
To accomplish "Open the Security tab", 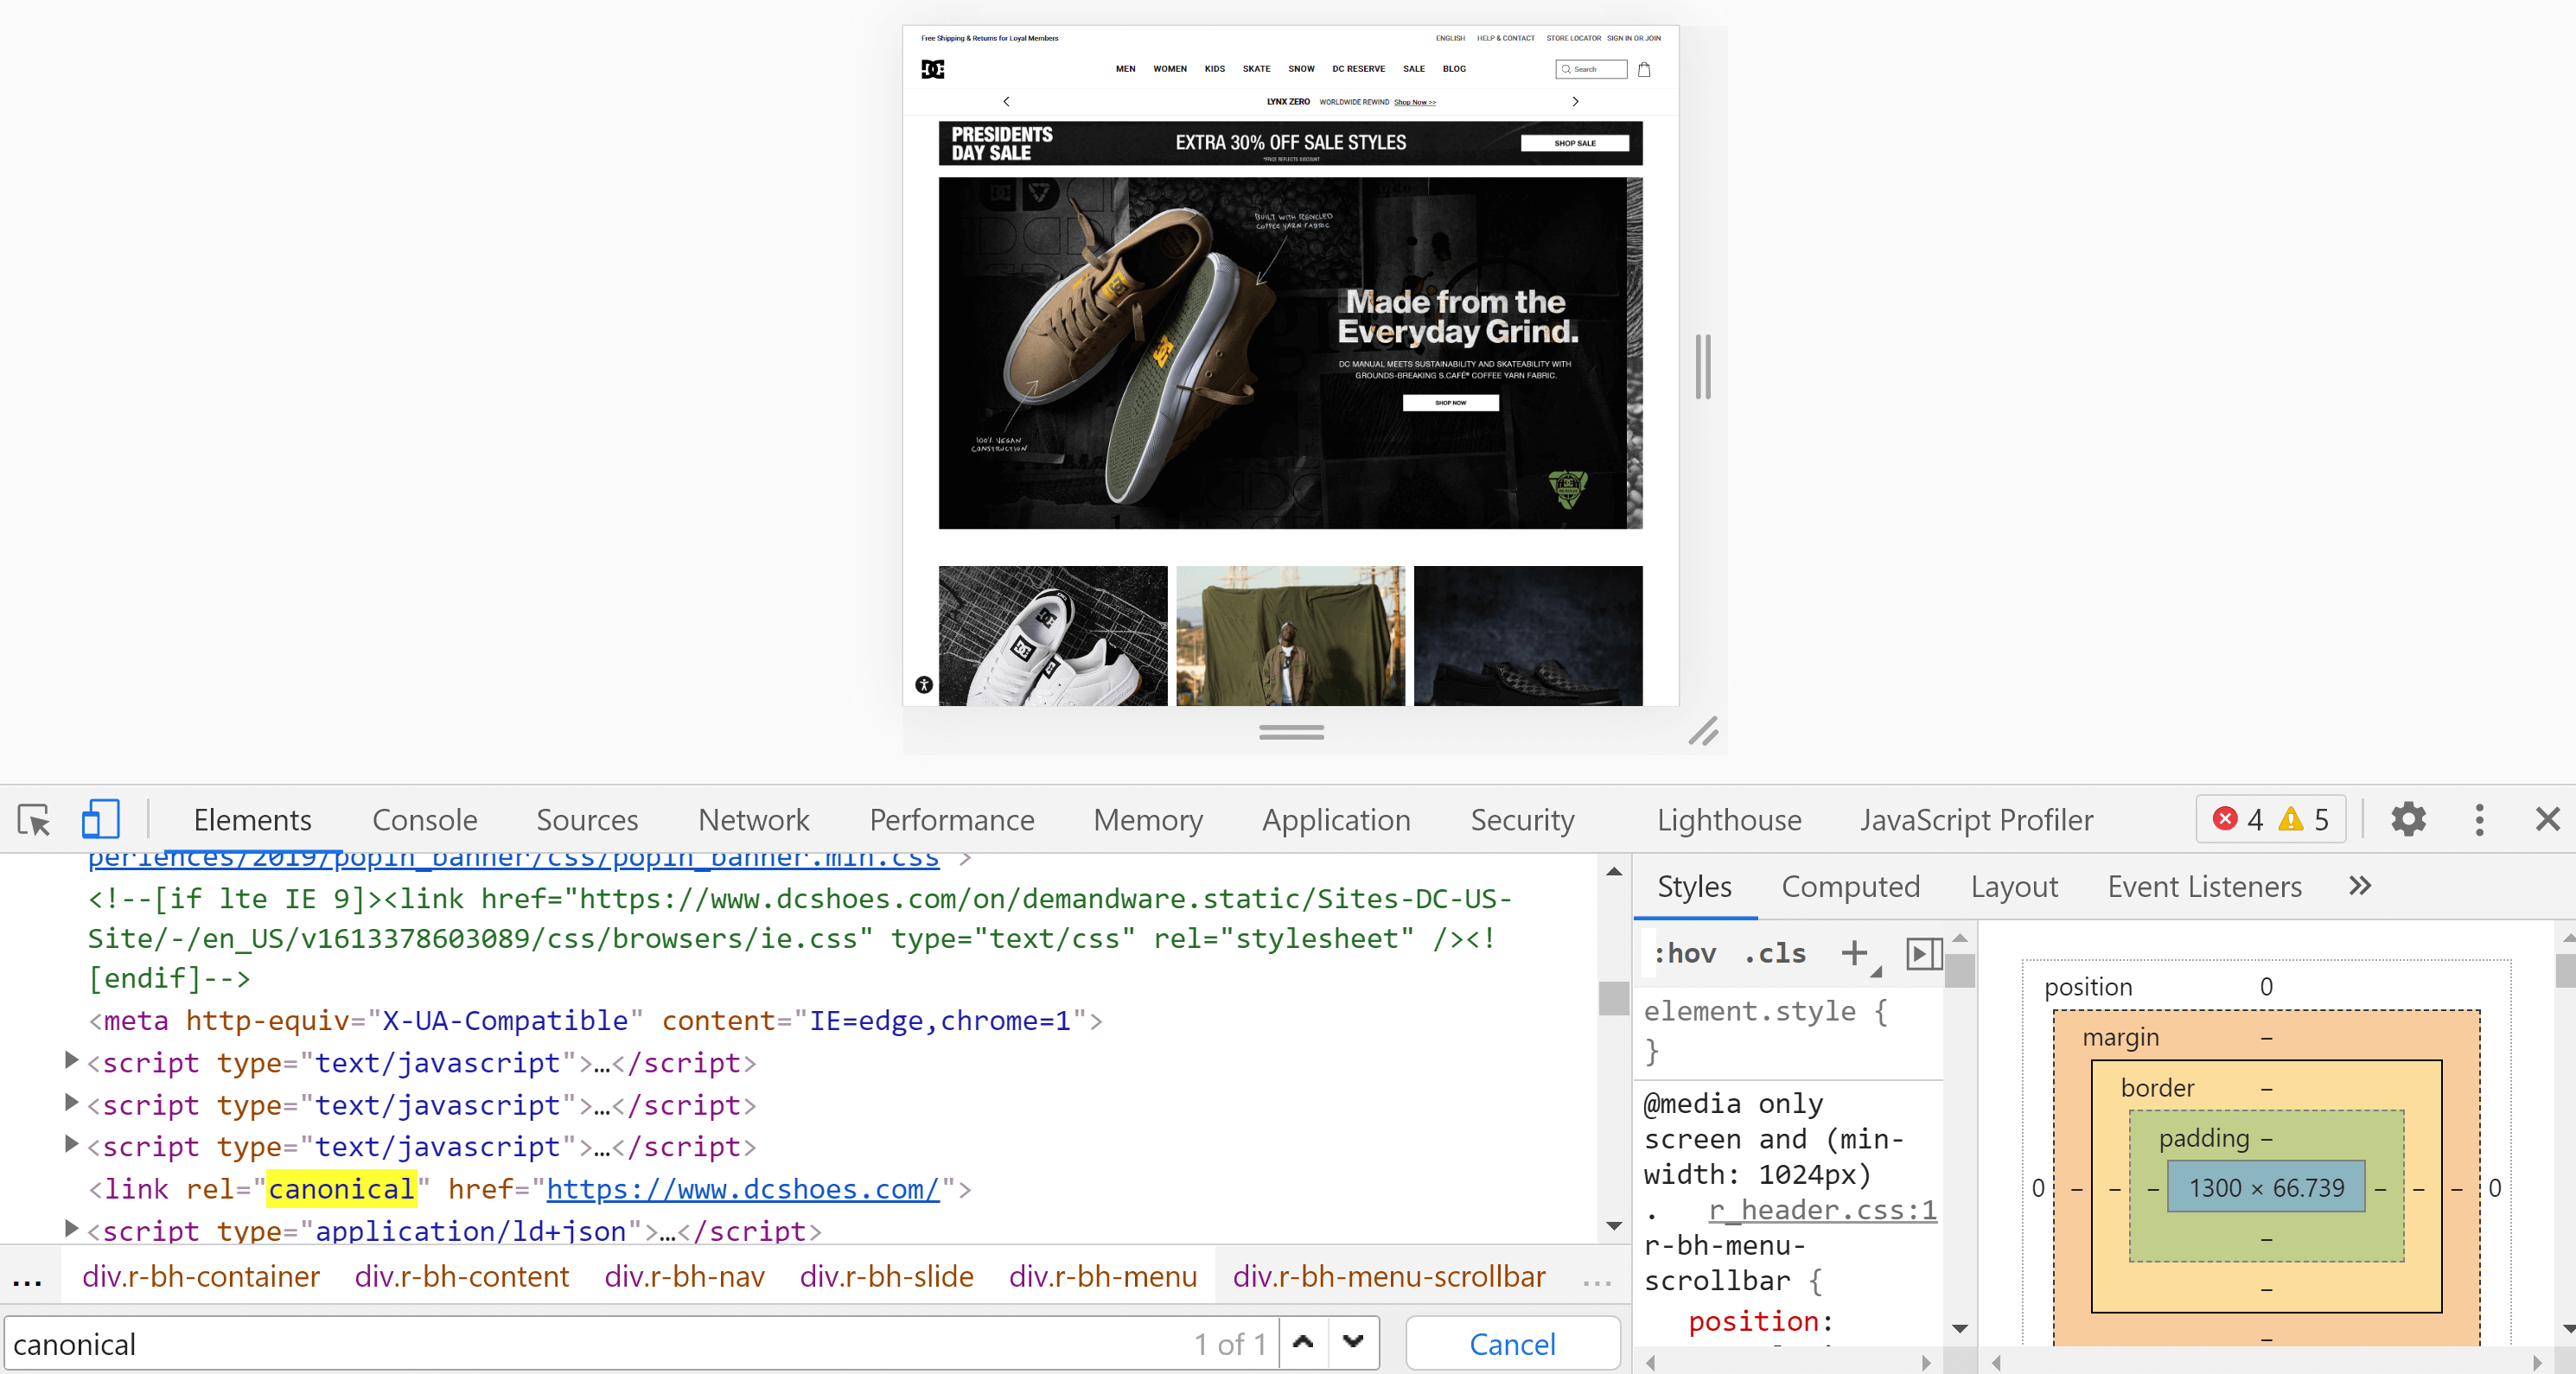I will [1522, 820].
